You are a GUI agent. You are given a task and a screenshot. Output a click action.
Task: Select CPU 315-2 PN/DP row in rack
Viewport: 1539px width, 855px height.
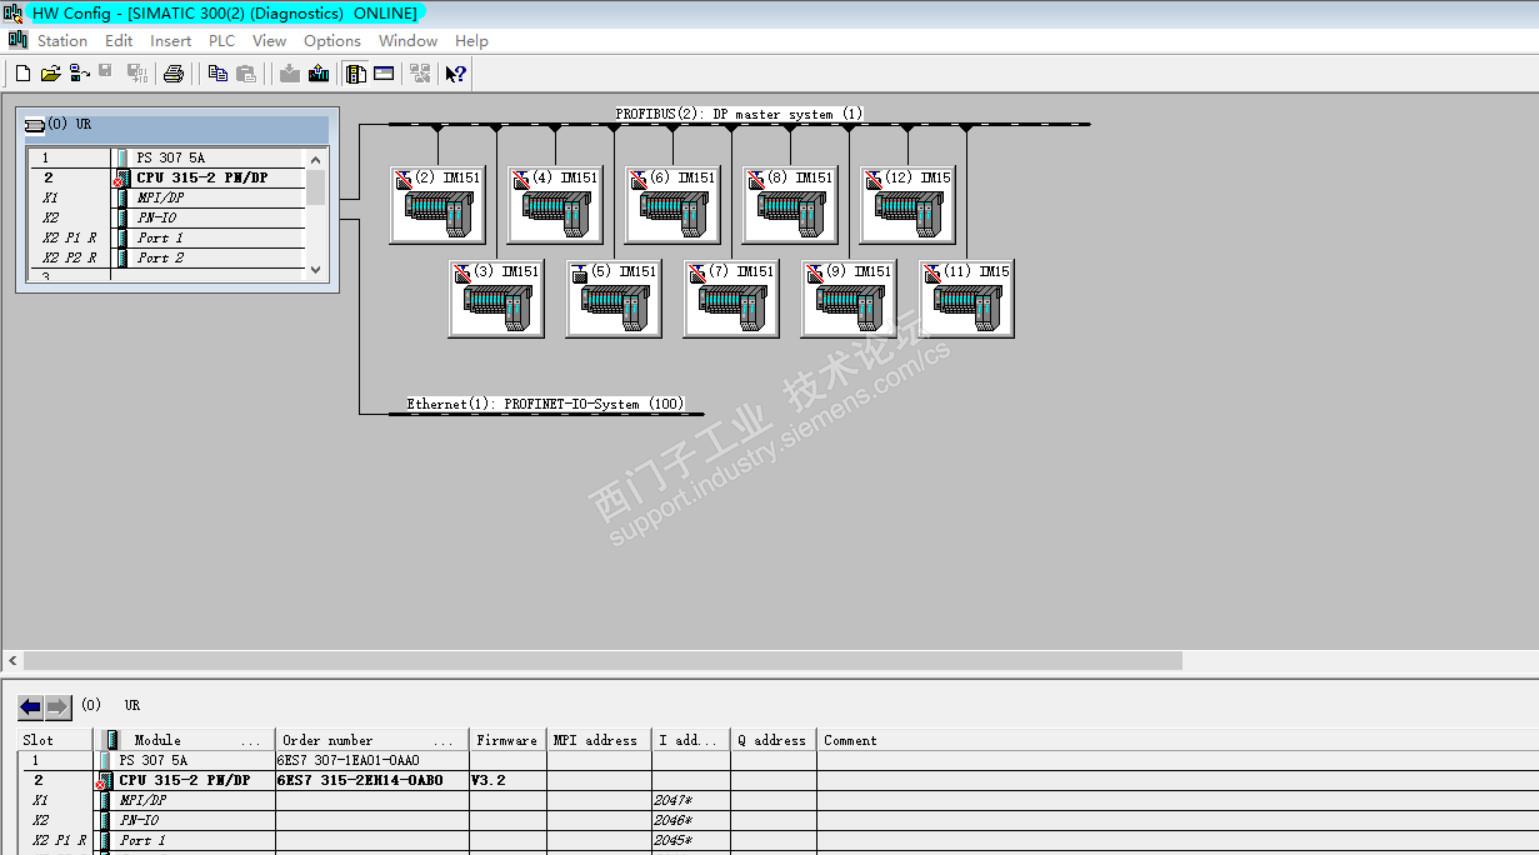click(167, 178)
